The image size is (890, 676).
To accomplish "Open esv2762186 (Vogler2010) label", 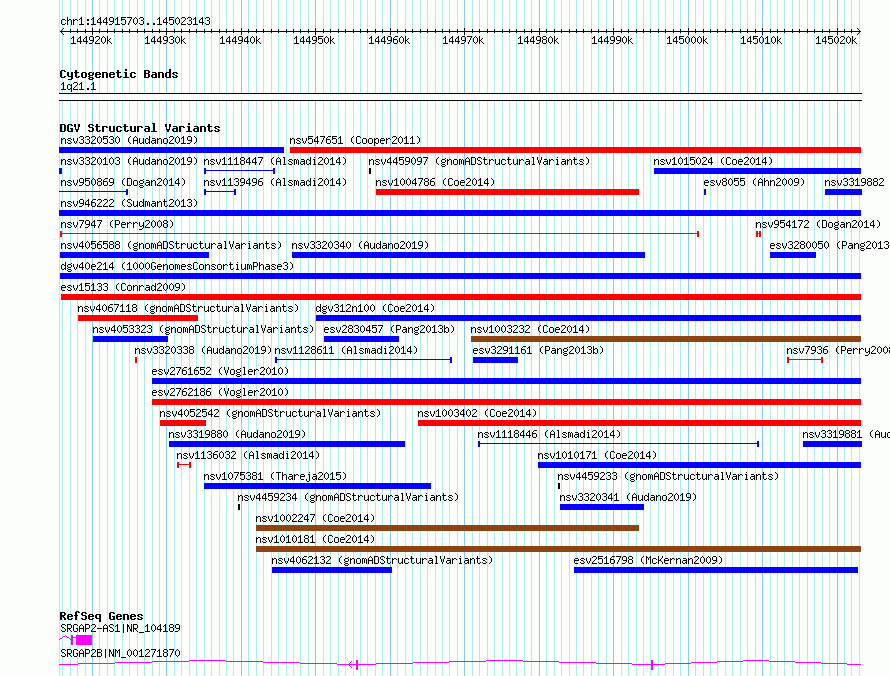I will point(220,392).
